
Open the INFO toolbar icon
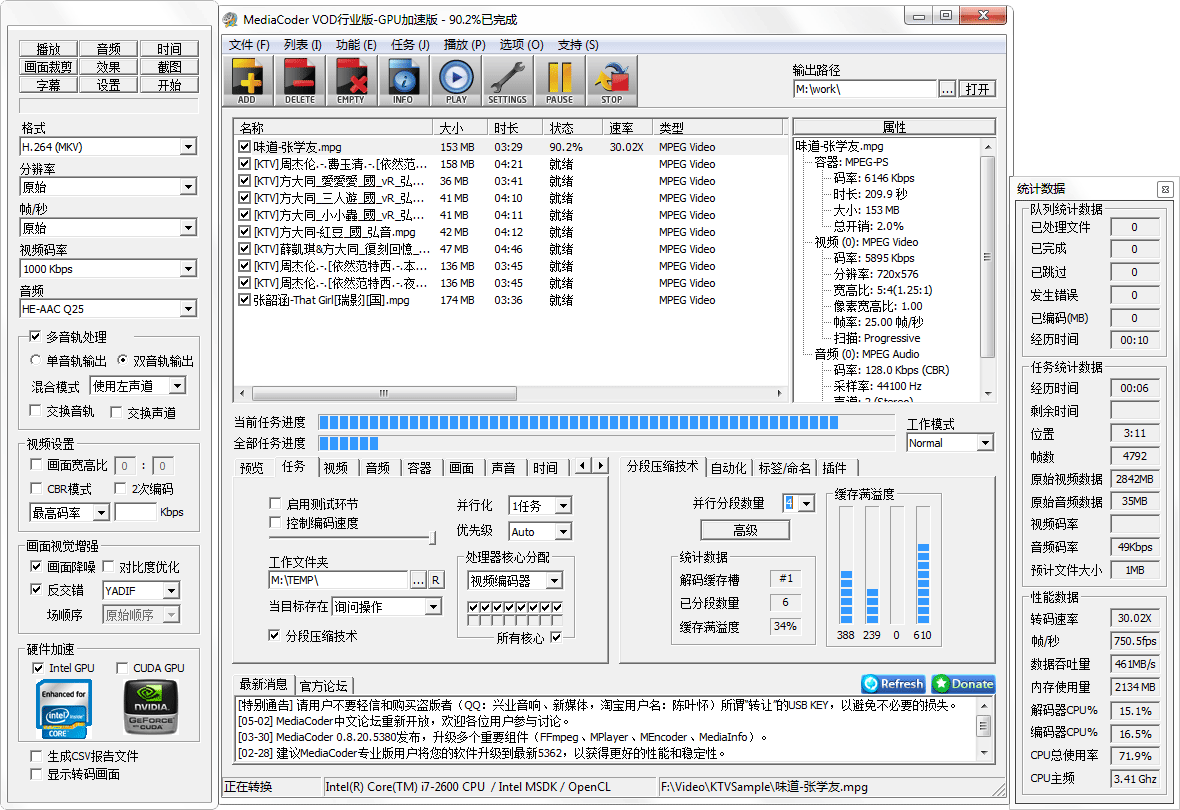pyautogui.click(x=403, y=81)
